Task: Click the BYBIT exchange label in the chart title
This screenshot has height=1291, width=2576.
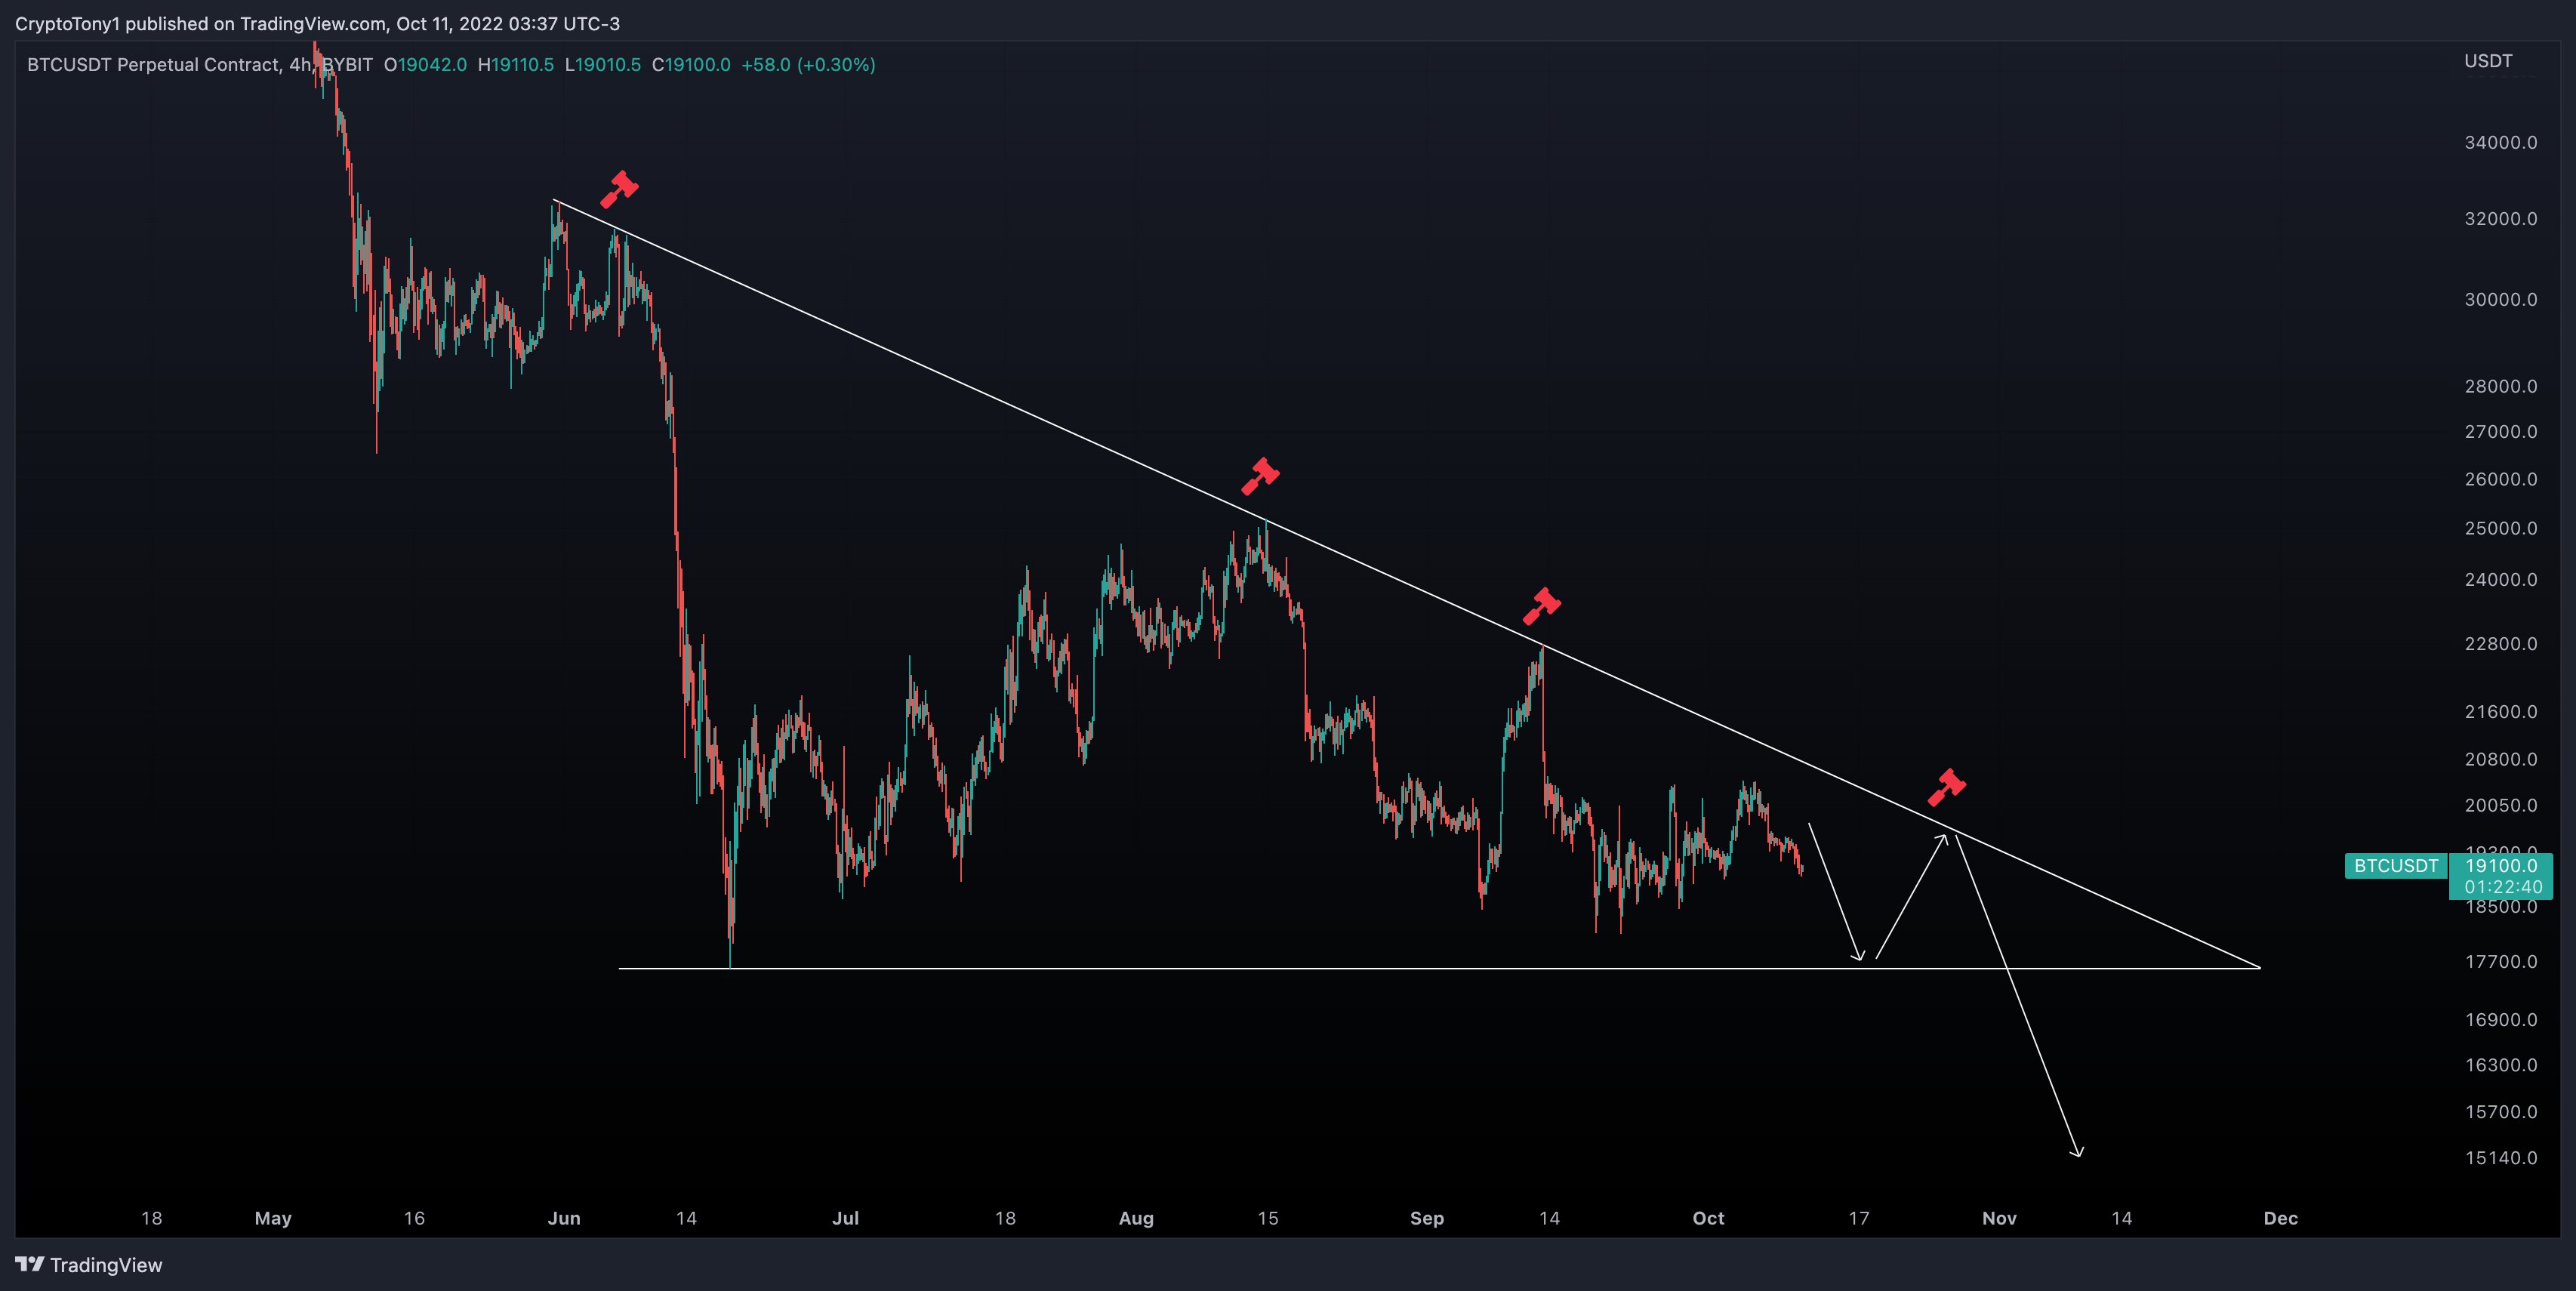Action: point(347,65)
